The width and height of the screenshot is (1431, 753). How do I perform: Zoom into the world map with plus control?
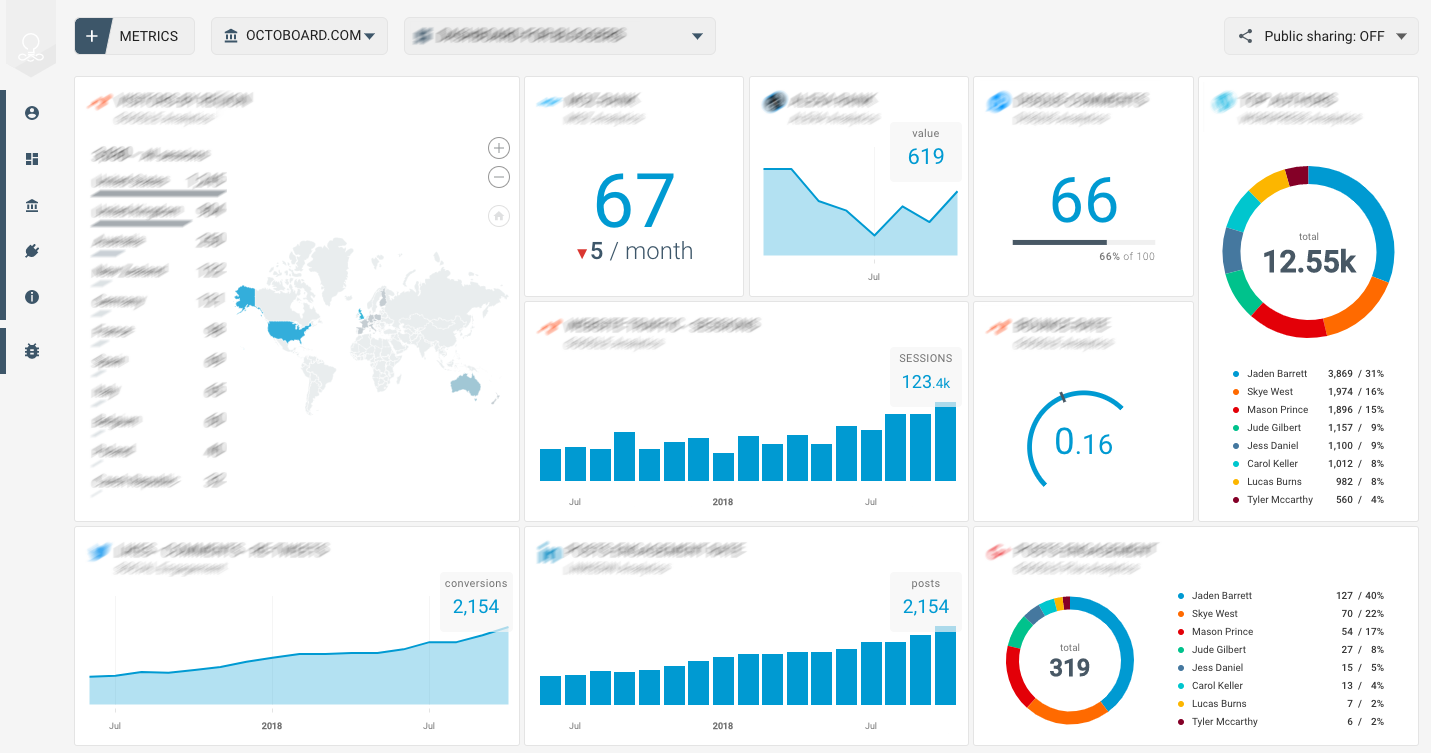[498, 147]
